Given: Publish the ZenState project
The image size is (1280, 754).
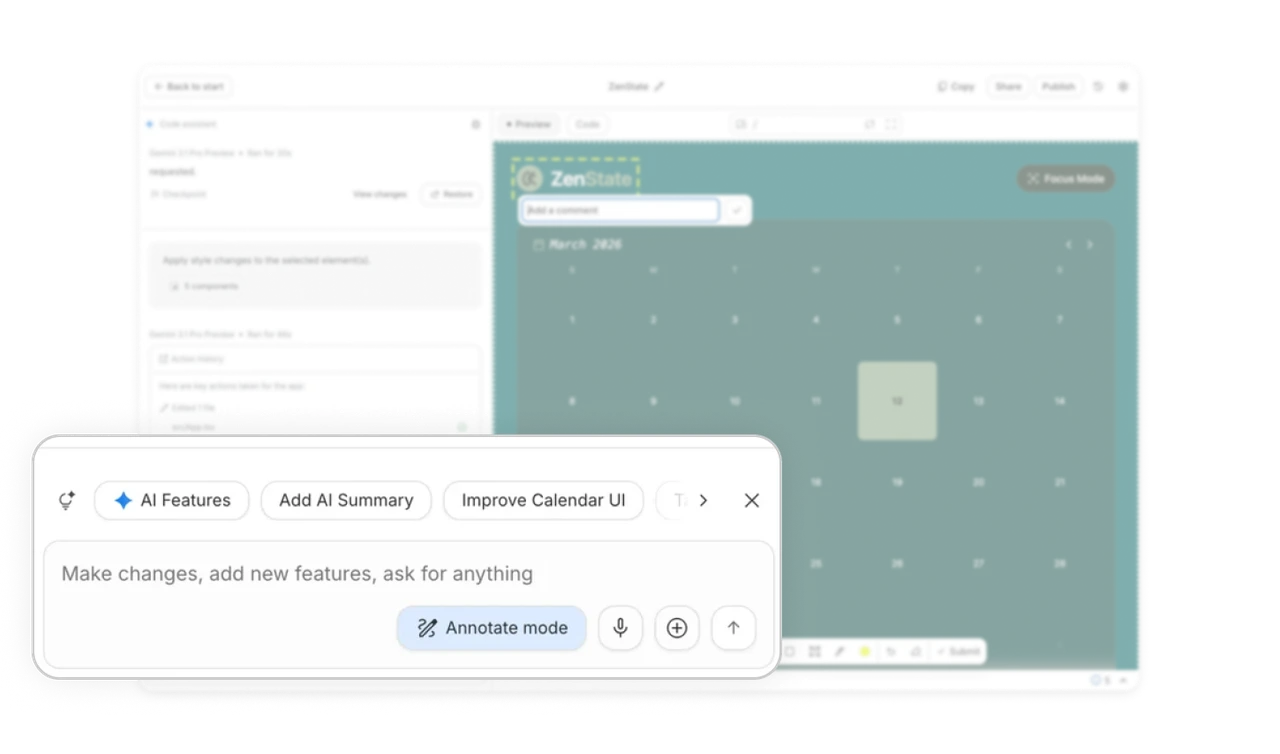Looking at the screenshot, I should click(x=1058, y=86).
